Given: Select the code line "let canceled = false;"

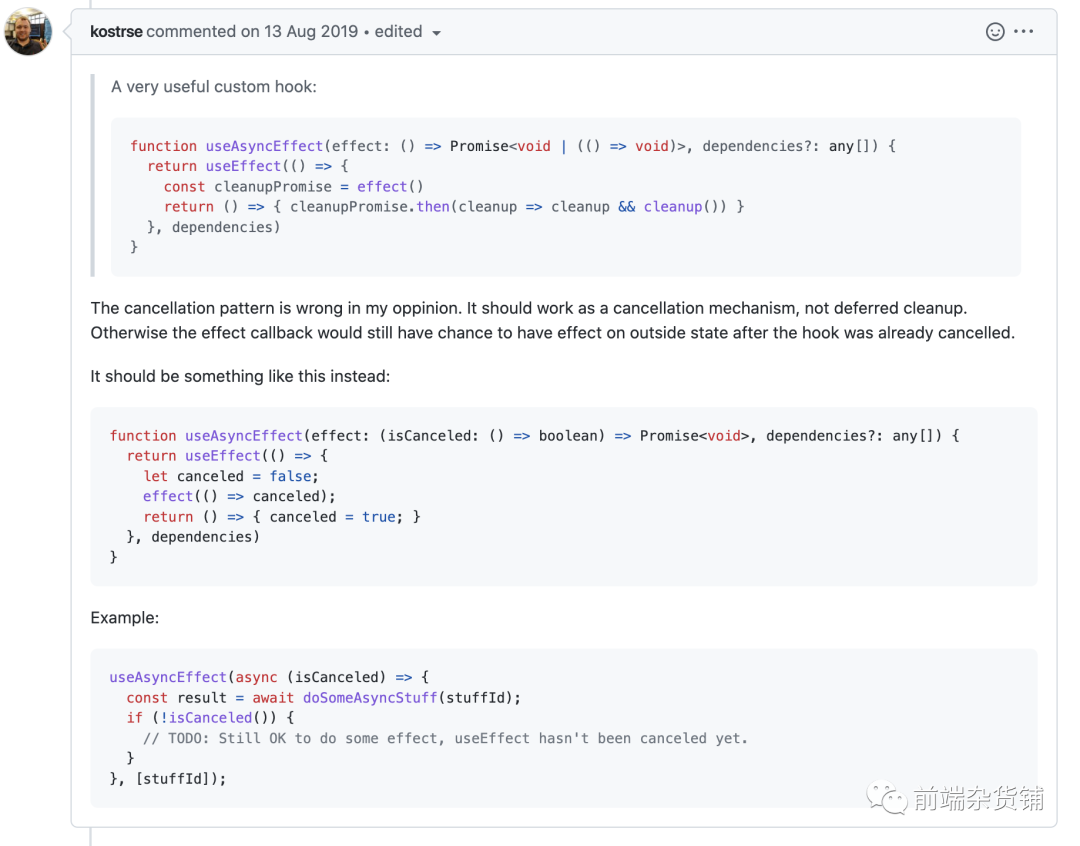Looking at the screenshot, I should point(231,476).
